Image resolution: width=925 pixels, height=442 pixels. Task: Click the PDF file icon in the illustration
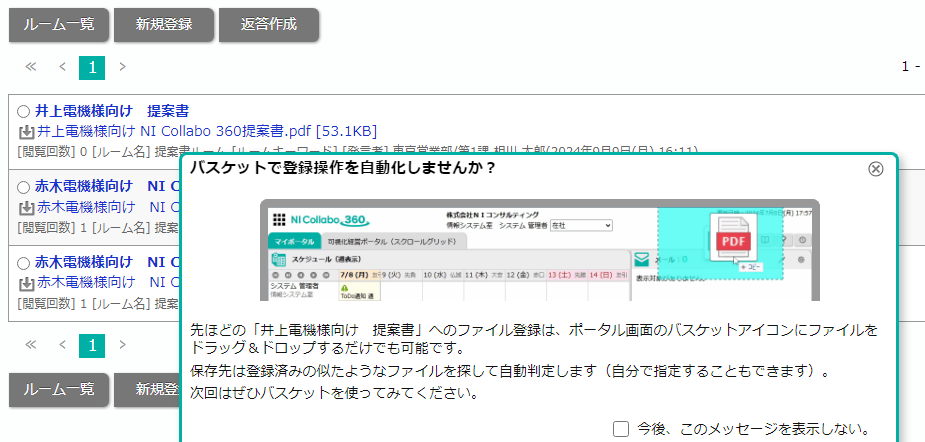click(x=733, y=238)
